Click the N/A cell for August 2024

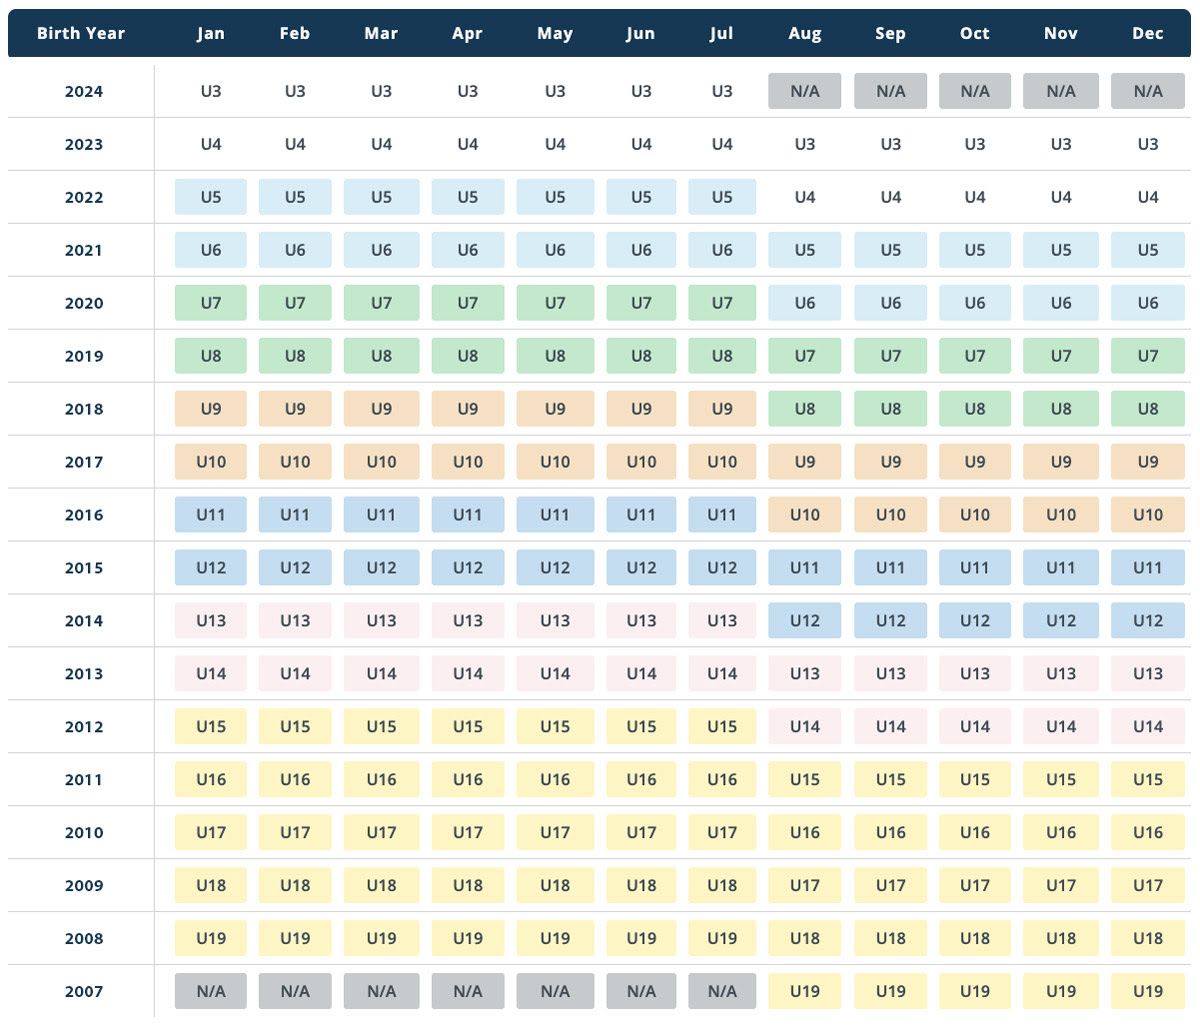coord(805,91)
